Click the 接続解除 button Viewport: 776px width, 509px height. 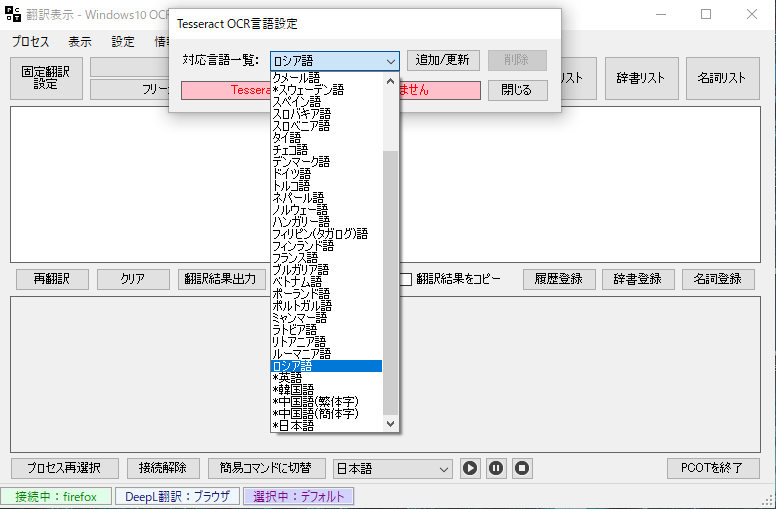[163, 468]
